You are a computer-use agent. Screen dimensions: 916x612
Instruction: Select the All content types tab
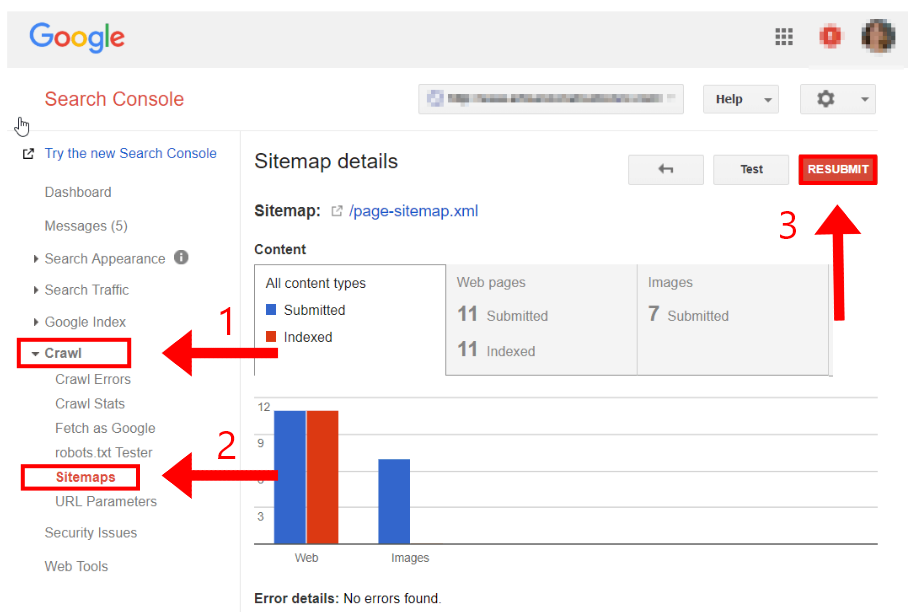point(350,319)
